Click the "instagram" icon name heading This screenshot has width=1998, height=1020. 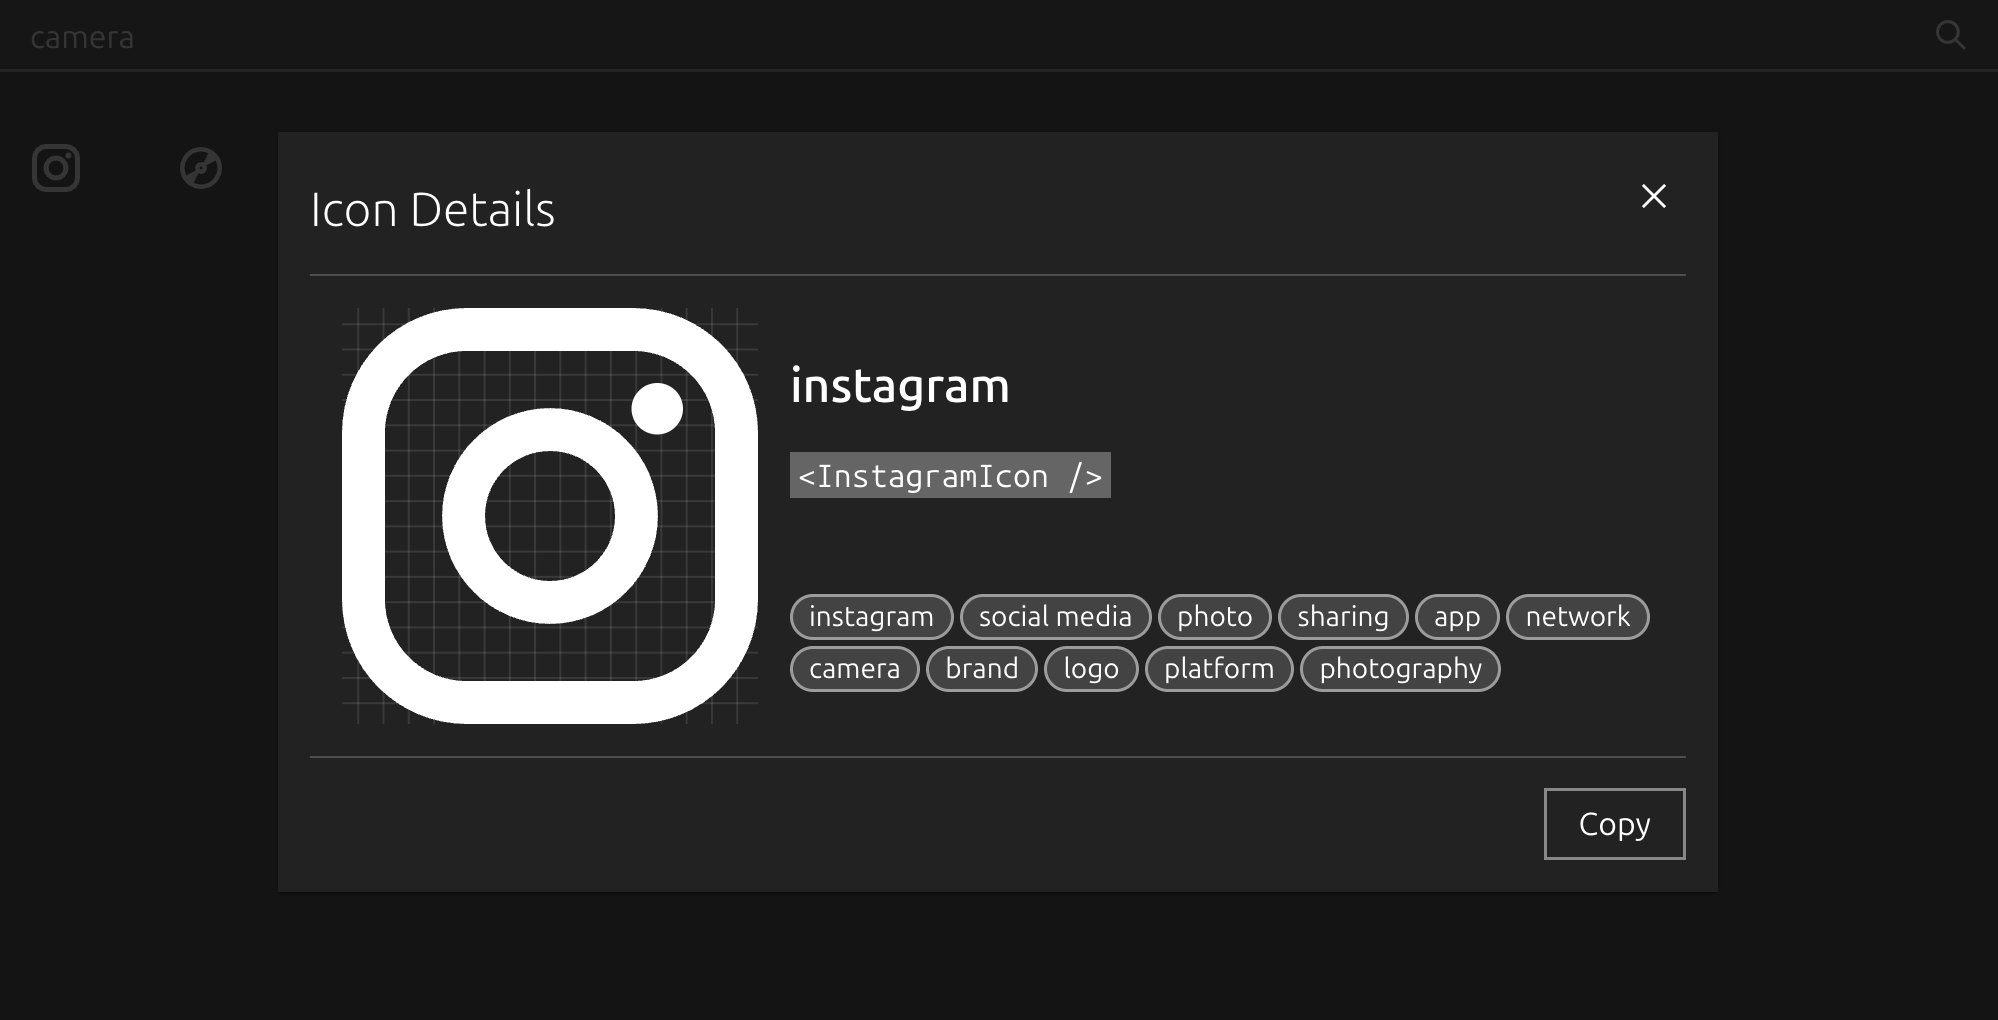pos(900,386)
